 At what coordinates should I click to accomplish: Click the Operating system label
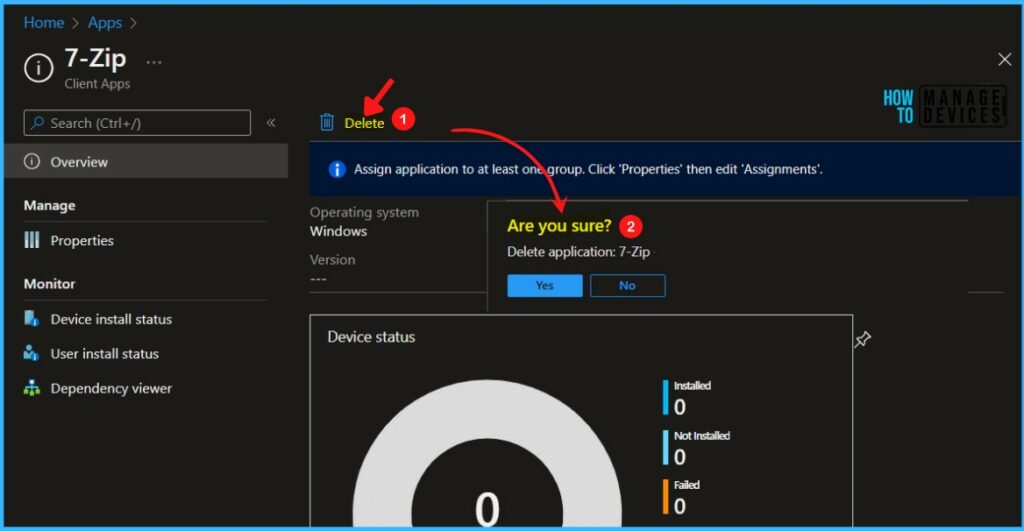pyautogui.click(x=364, y=212)
